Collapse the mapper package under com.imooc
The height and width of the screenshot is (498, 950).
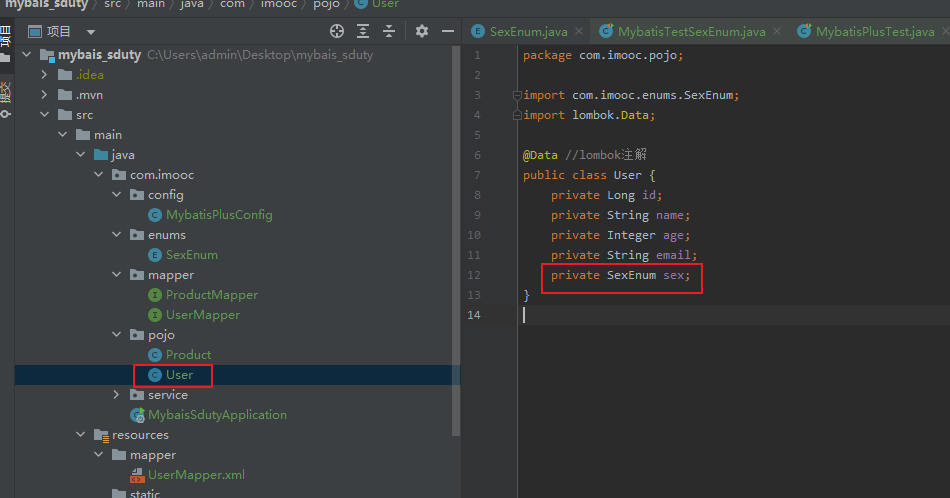pyautogui.click(x=116, y=274)
